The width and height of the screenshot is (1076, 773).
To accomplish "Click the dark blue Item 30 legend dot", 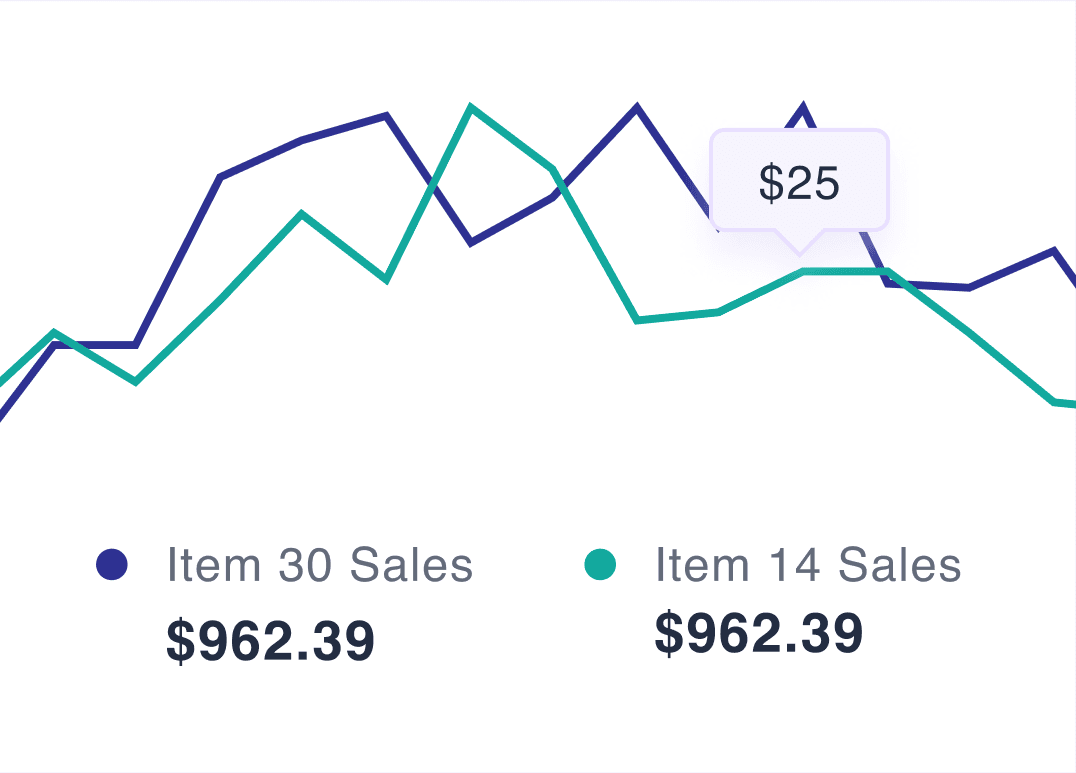I will 112,565.
